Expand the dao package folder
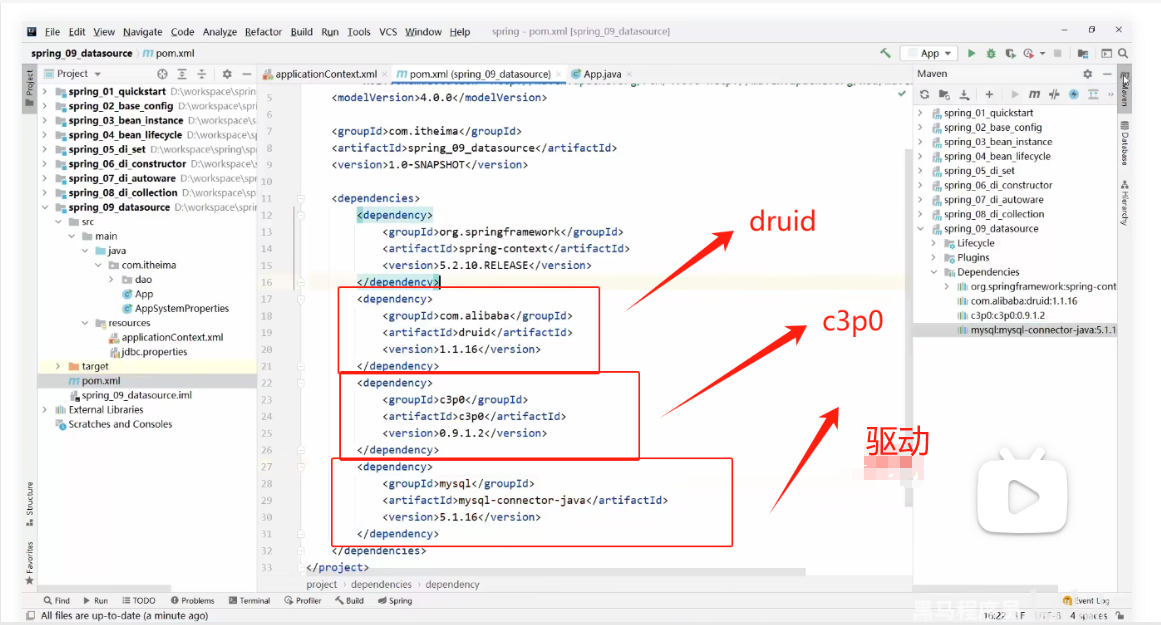This screenshot has height=625, width=1161. click(x=111, y=280)
